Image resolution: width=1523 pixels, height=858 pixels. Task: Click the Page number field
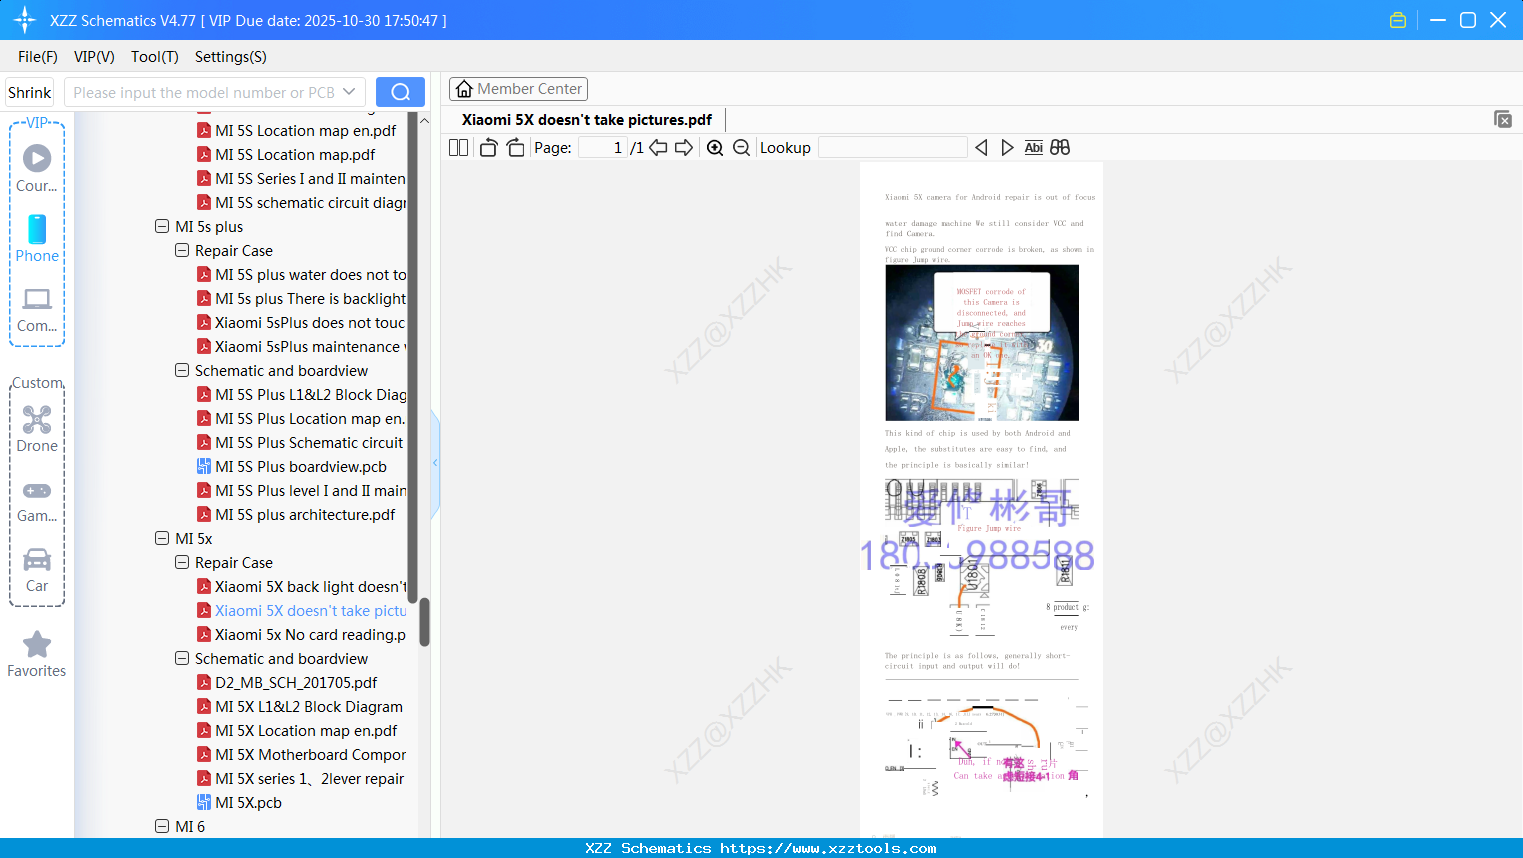click(603, 148)
